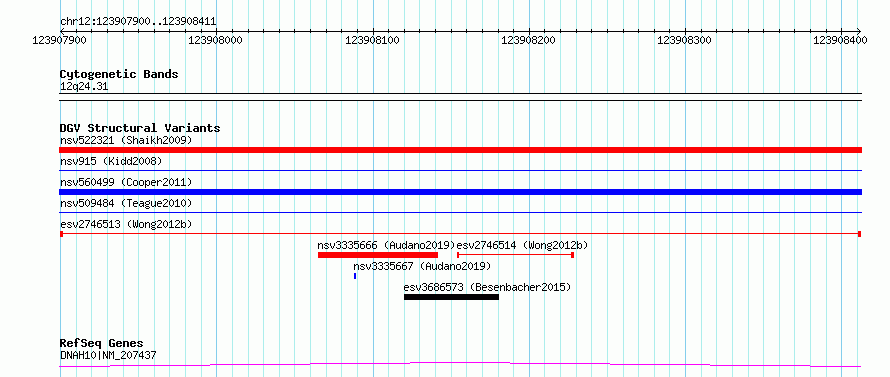
Task: Click the nsv3335667 (Audano2019) label
Action: pyautogui.click(x=422, y=266)
